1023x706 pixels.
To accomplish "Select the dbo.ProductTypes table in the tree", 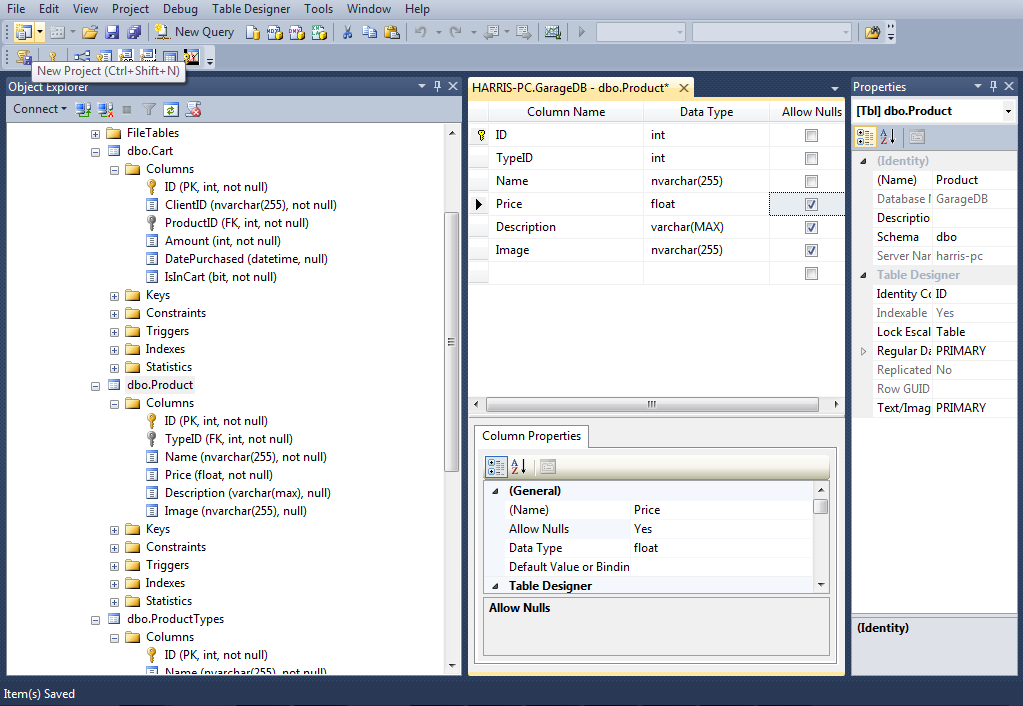I will coord(176,619).
